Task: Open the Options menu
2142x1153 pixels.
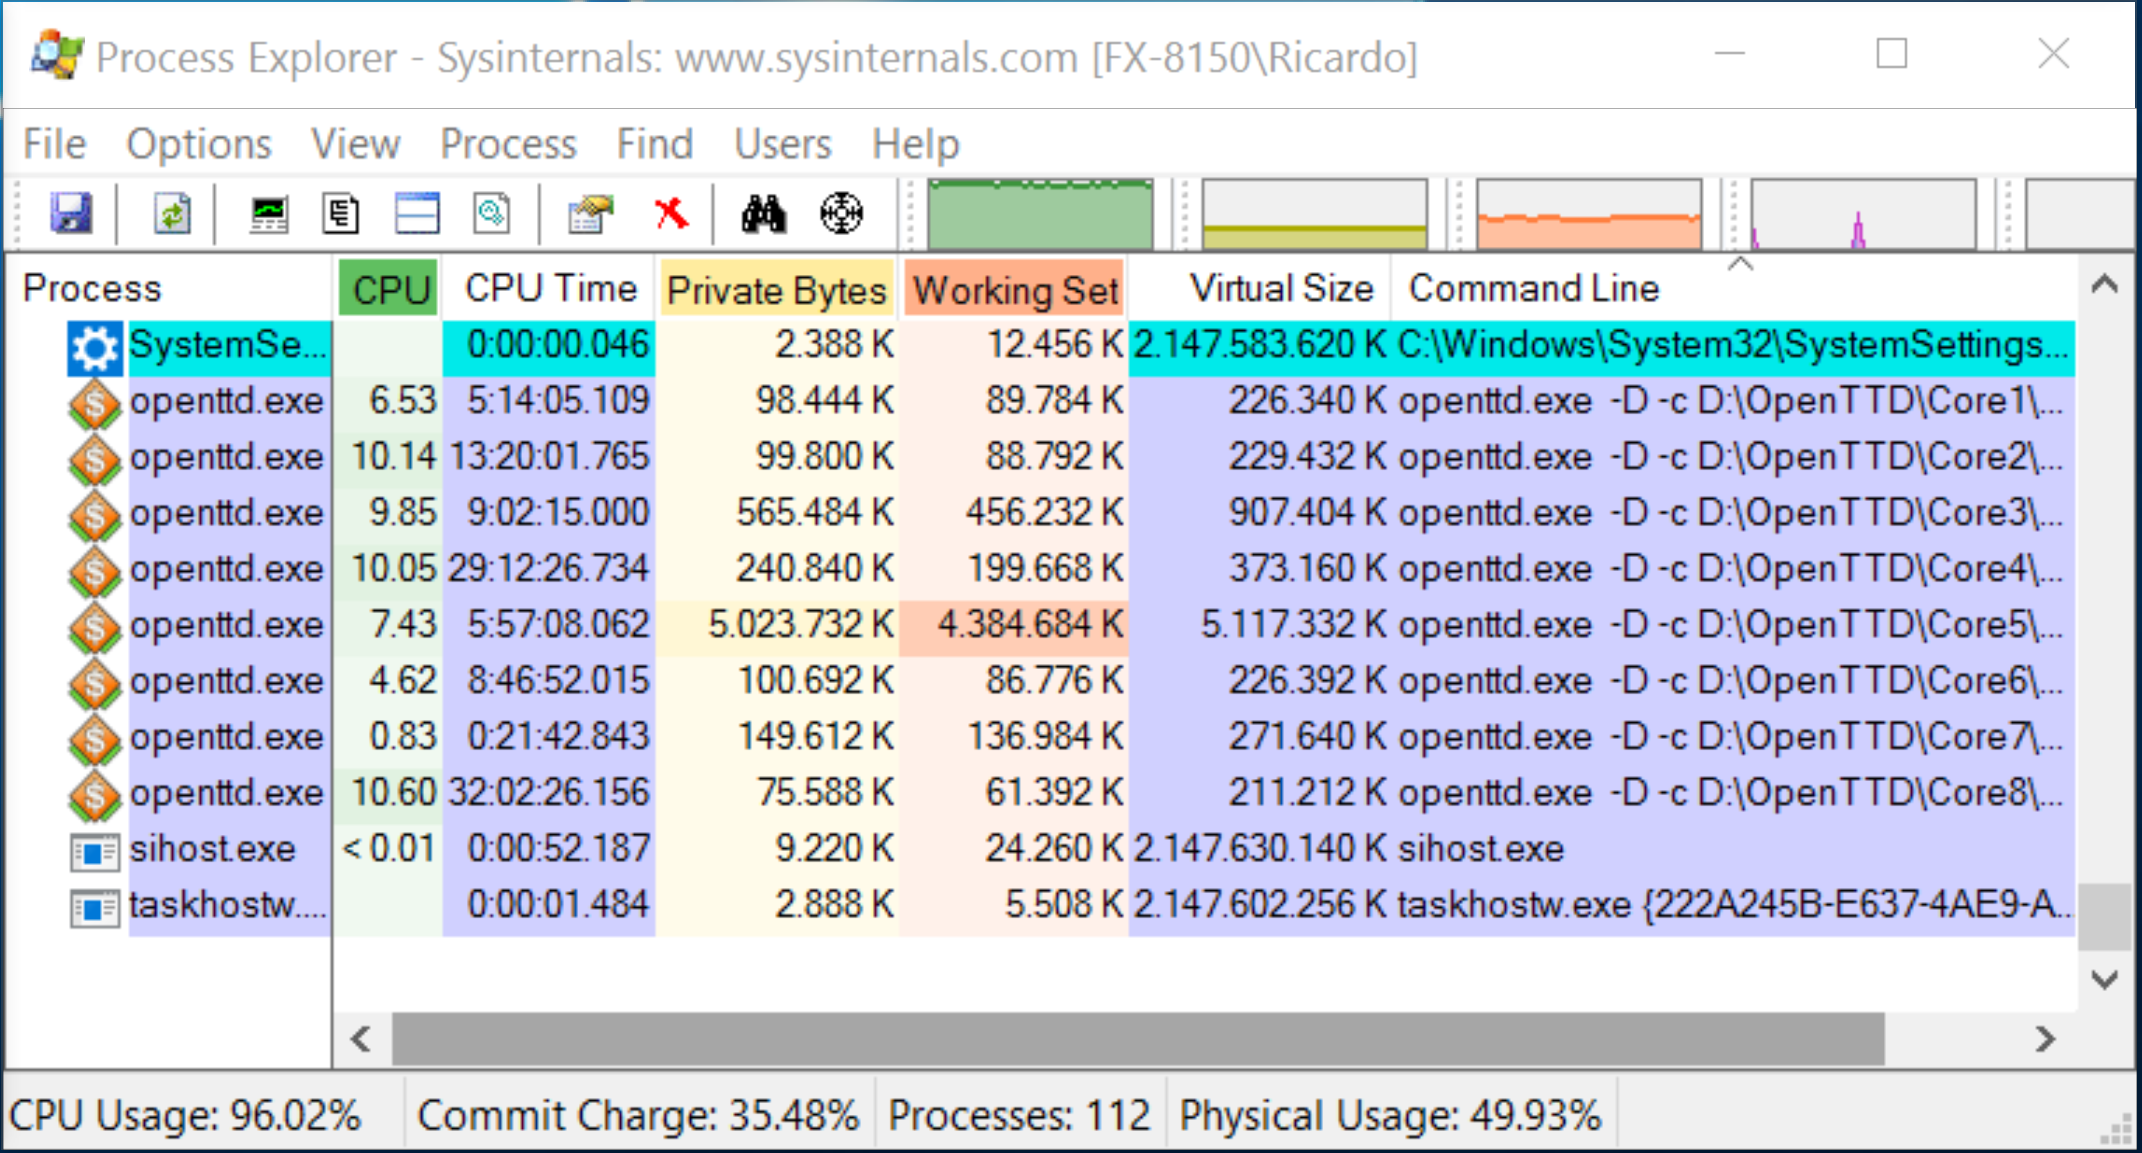Action: (x=198, y=144)
